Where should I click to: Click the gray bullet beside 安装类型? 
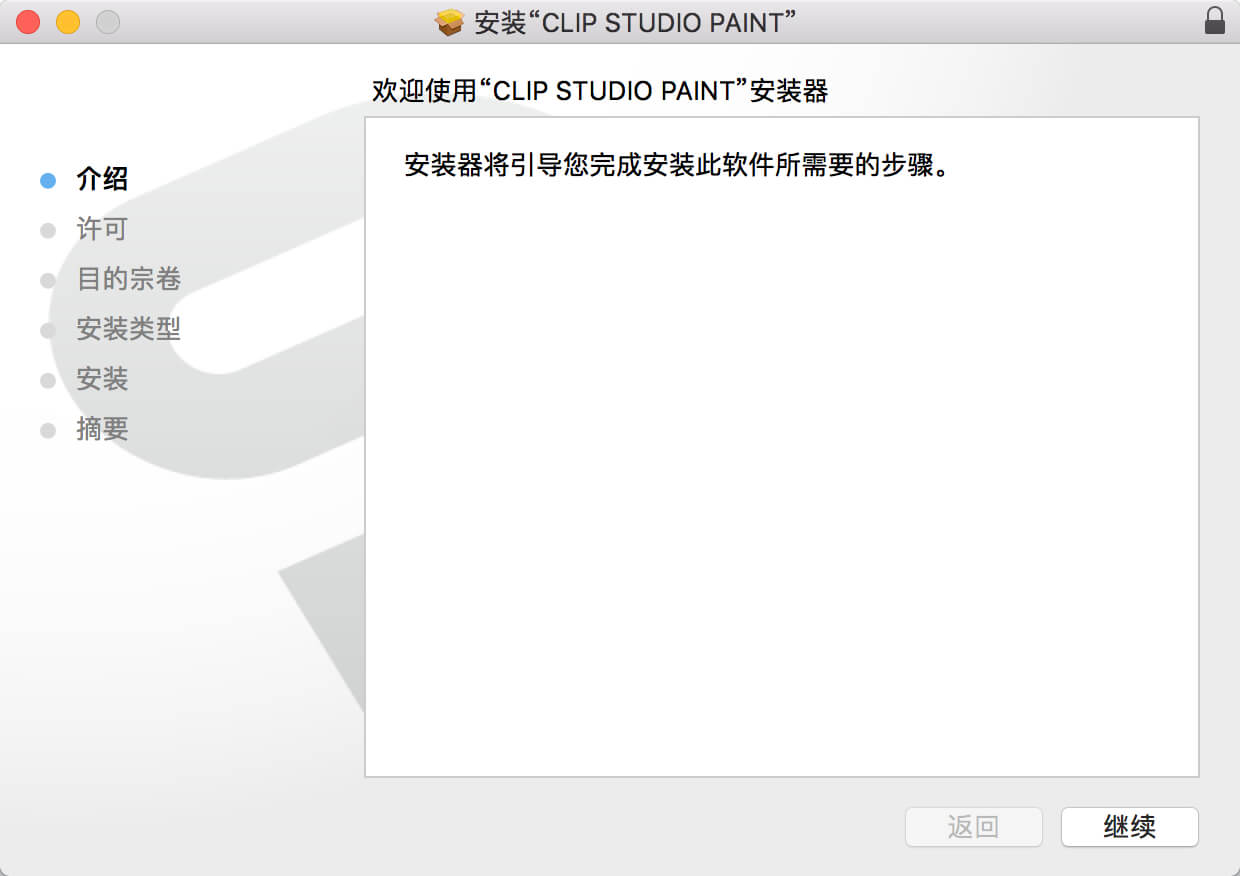coord(47,331)
